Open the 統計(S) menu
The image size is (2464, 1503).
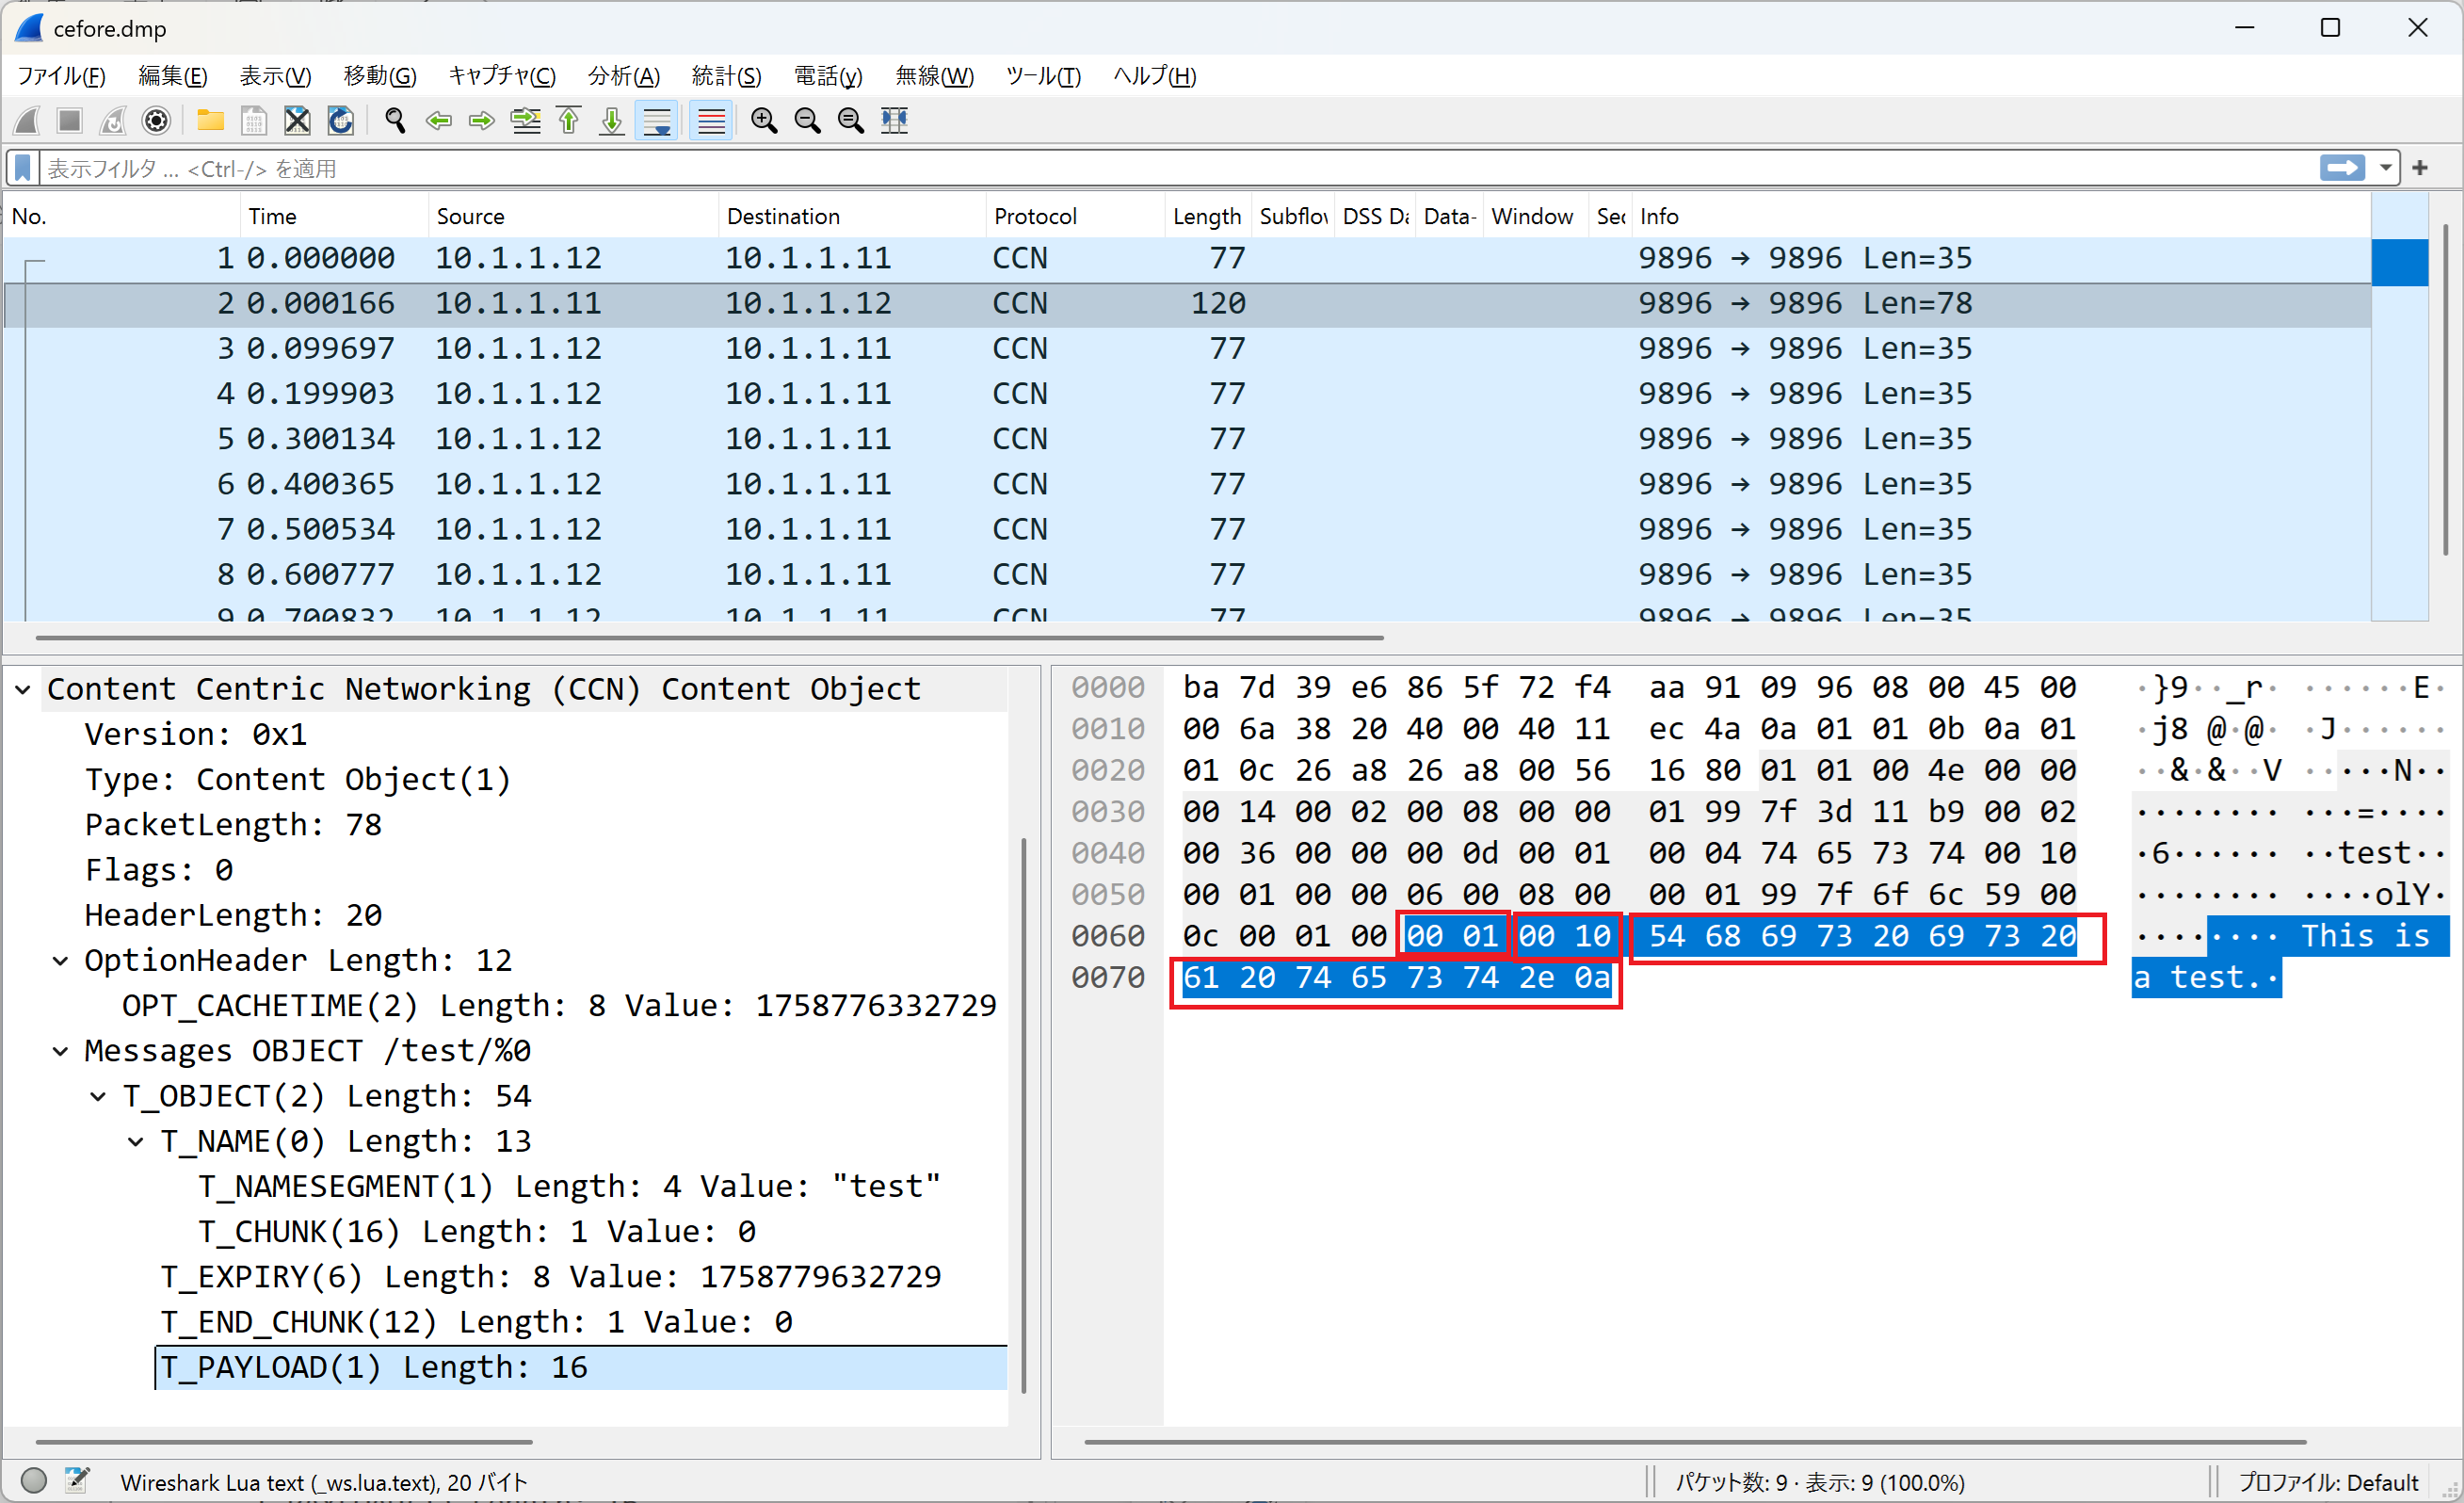(x=726, y=76)
